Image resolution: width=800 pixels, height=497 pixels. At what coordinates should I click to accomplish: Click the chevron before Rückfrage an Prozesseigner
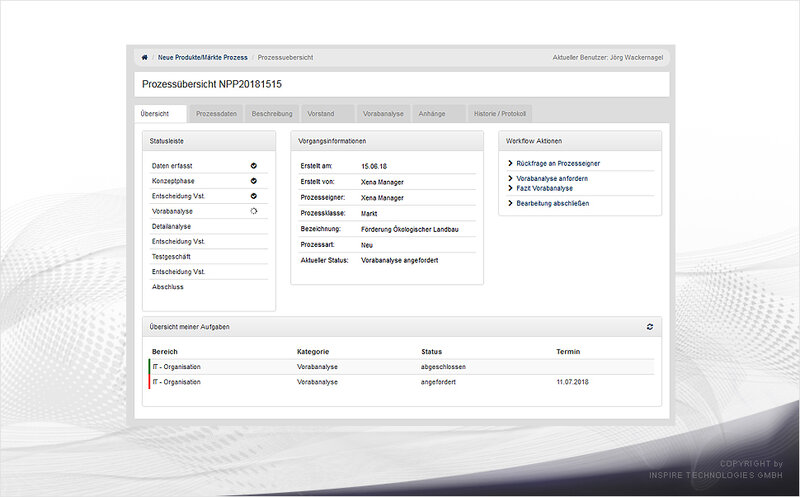pos(510,163)
